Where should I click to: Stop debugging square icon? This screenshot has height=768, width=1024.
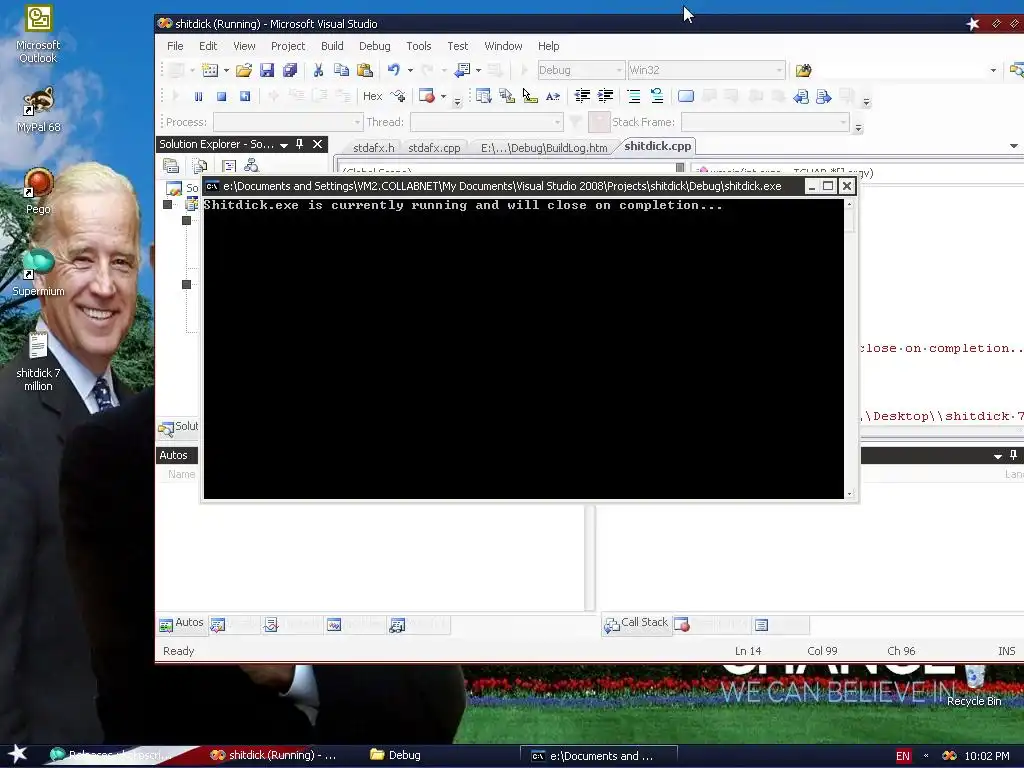[x=221, y=97]
